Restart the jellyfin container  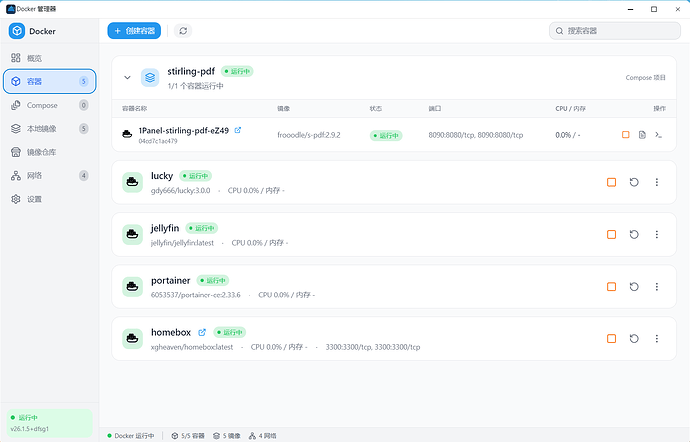(634, 235)
